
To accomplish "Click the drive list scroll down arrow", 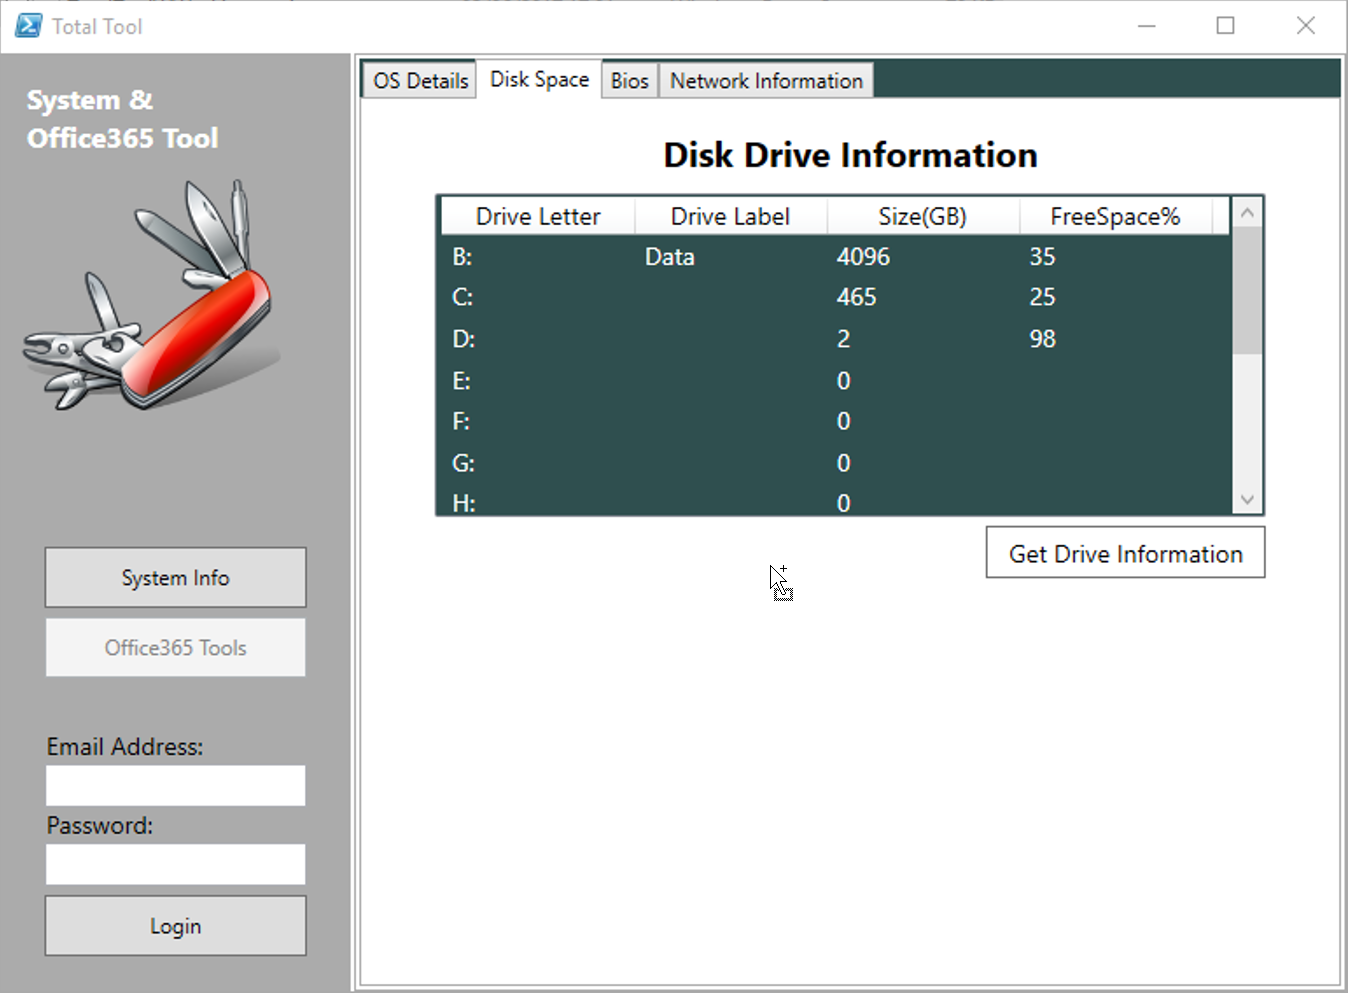I will tap(1247, 500).
